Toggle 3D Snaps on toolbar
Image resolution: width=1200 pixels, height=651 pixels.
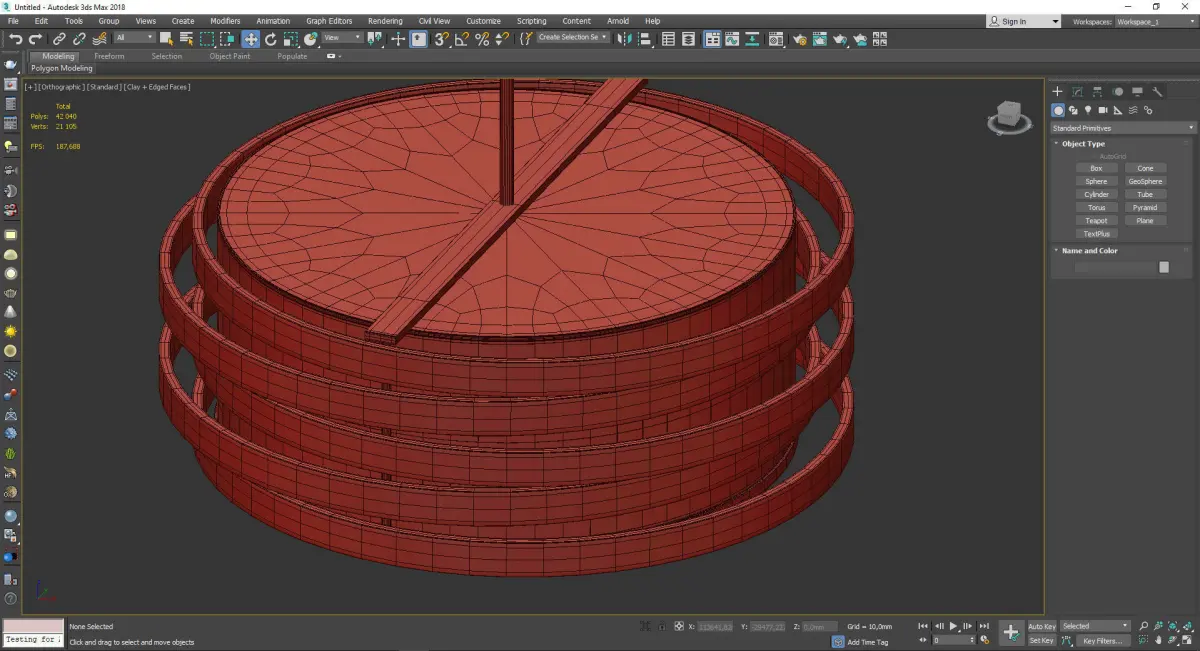(x=440, y=39)
